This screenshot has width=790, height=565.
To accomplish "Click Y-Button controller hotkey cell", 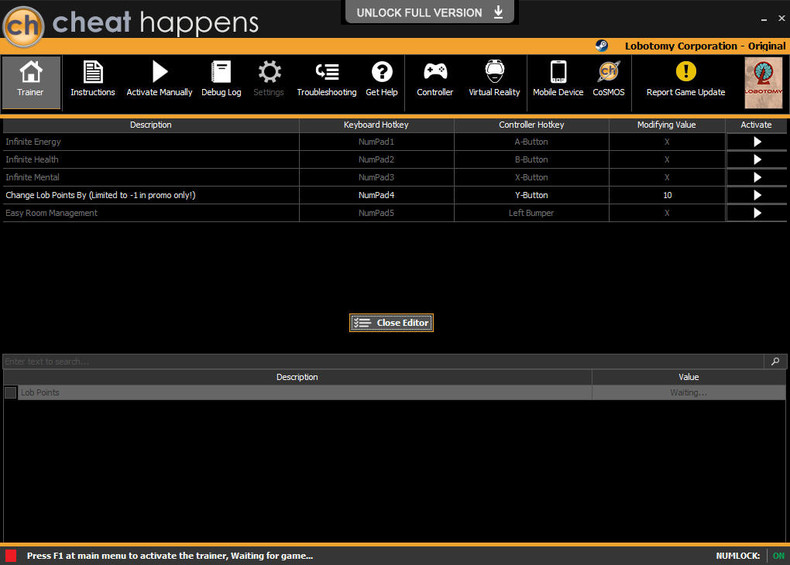I will 532,195.
